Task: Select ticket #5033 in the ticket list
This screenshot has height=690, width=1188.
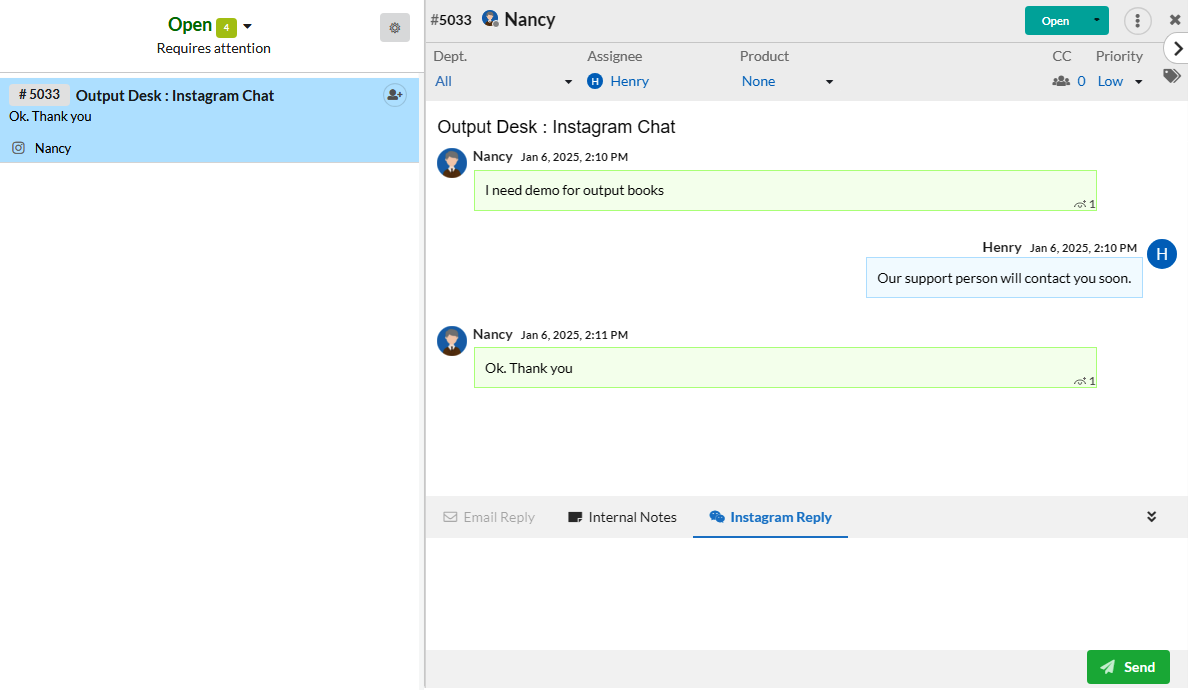Action: point(209,120)
